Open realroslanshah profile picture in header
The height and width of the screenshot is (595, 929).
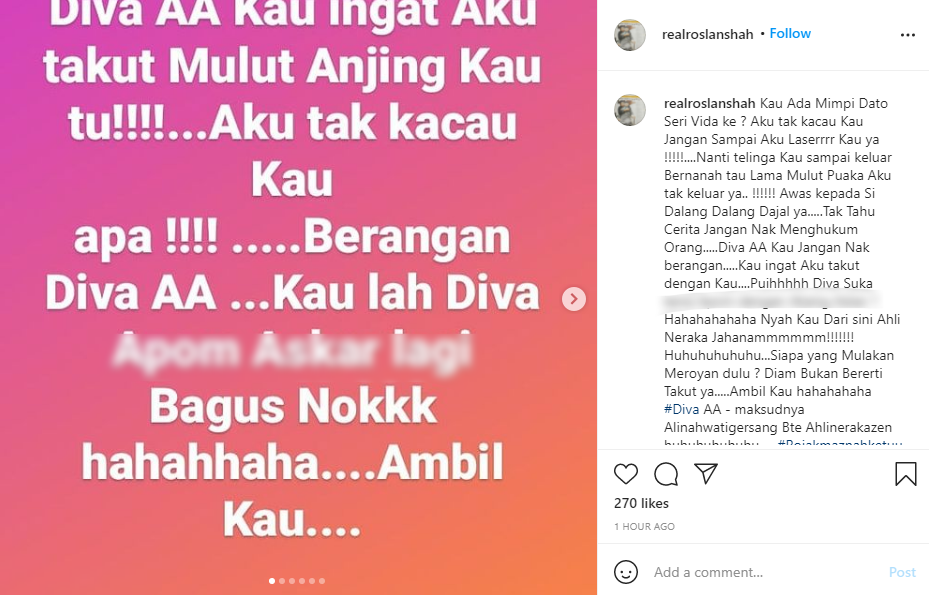coord(630,35)
